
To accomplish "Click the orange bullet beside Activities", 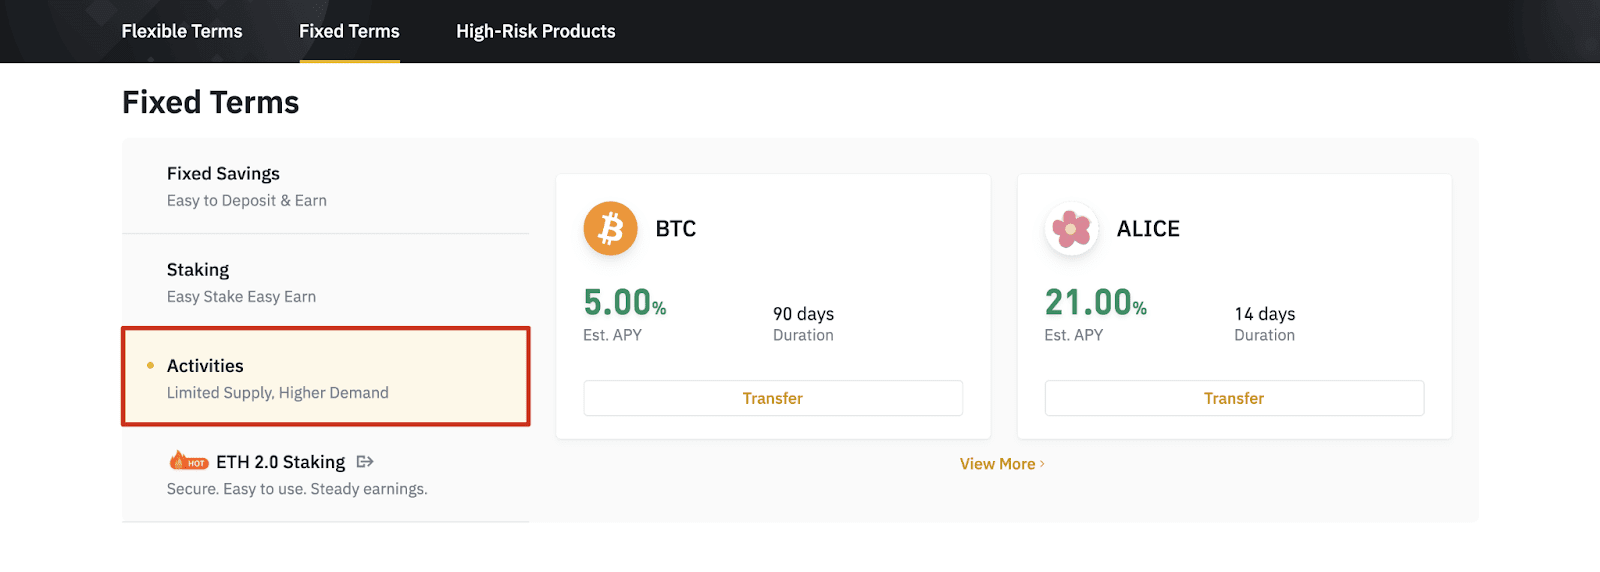I will click(x=150, y=365).
